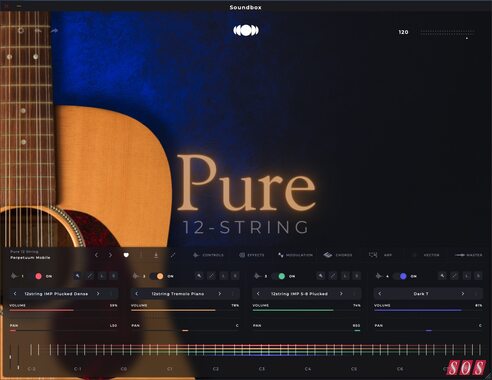Toggle layer 3 green ON switch
This screenshot has height=380, width=492.
pos(278,276)
